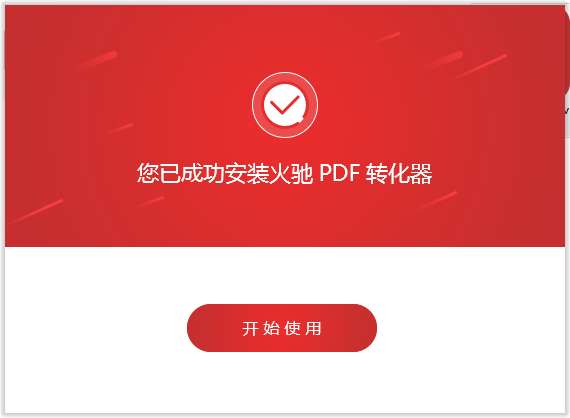Click the 开 character on the start button

(x=250, y=328)
